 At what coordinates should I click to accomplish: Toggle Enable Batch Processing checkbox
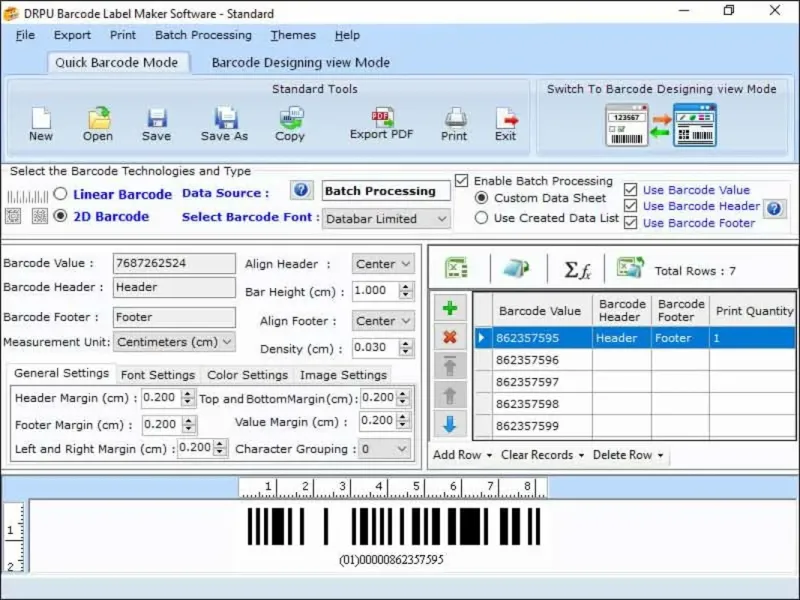coord(462,181)
